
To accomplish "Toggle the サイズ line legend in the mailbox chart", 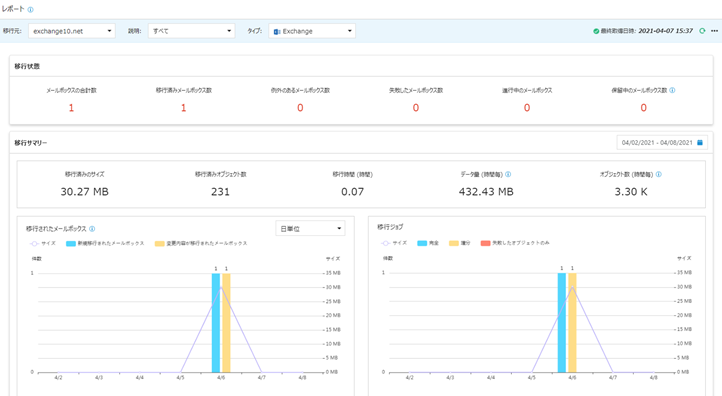I will click(x=42, y=243).
